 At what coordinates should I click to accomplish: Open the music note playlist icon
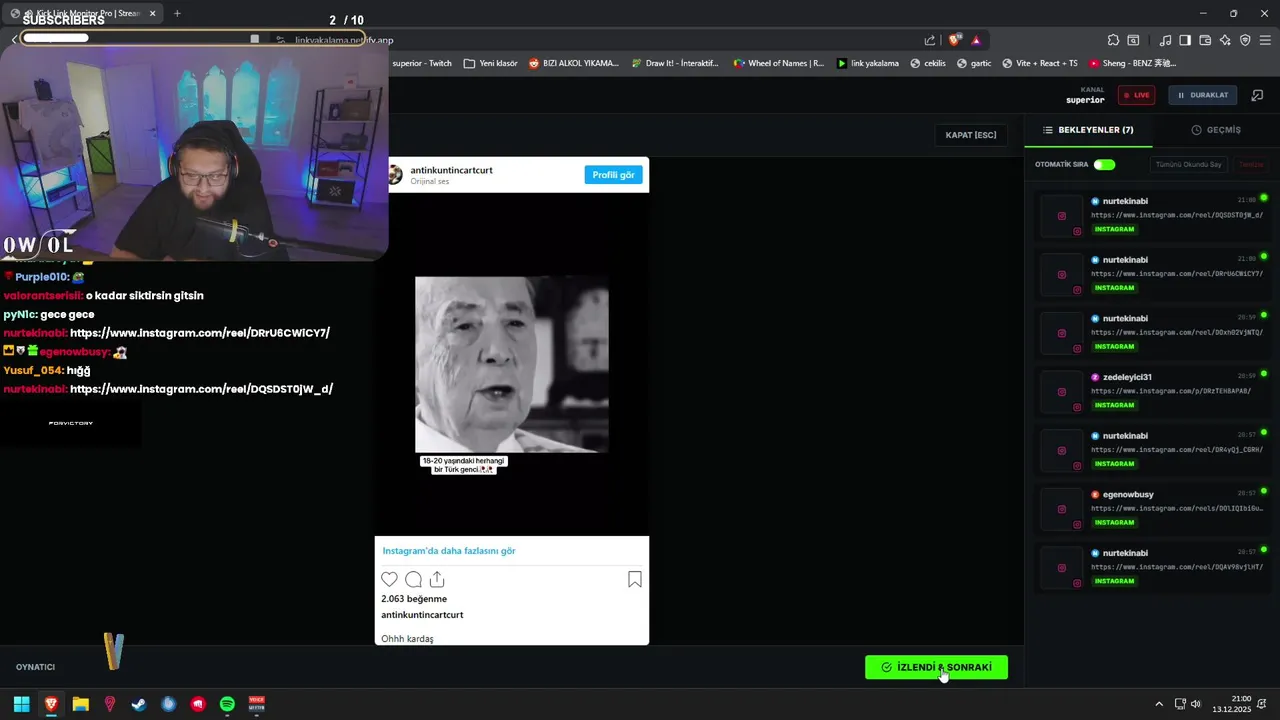pyautogui.click(x=1165, y=40)
